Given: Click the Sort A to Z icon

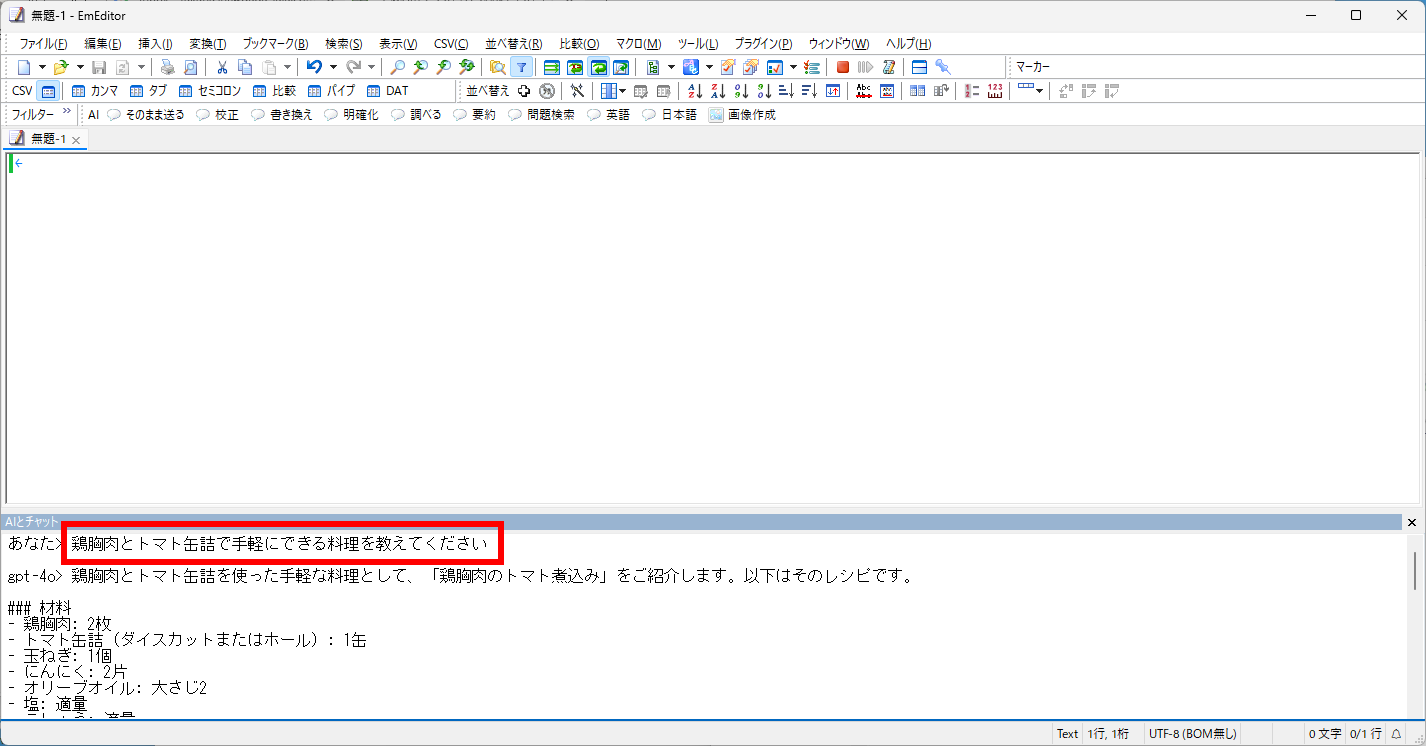Looking at the screenshot, I should pyautogui.click(x=695, y=91).
